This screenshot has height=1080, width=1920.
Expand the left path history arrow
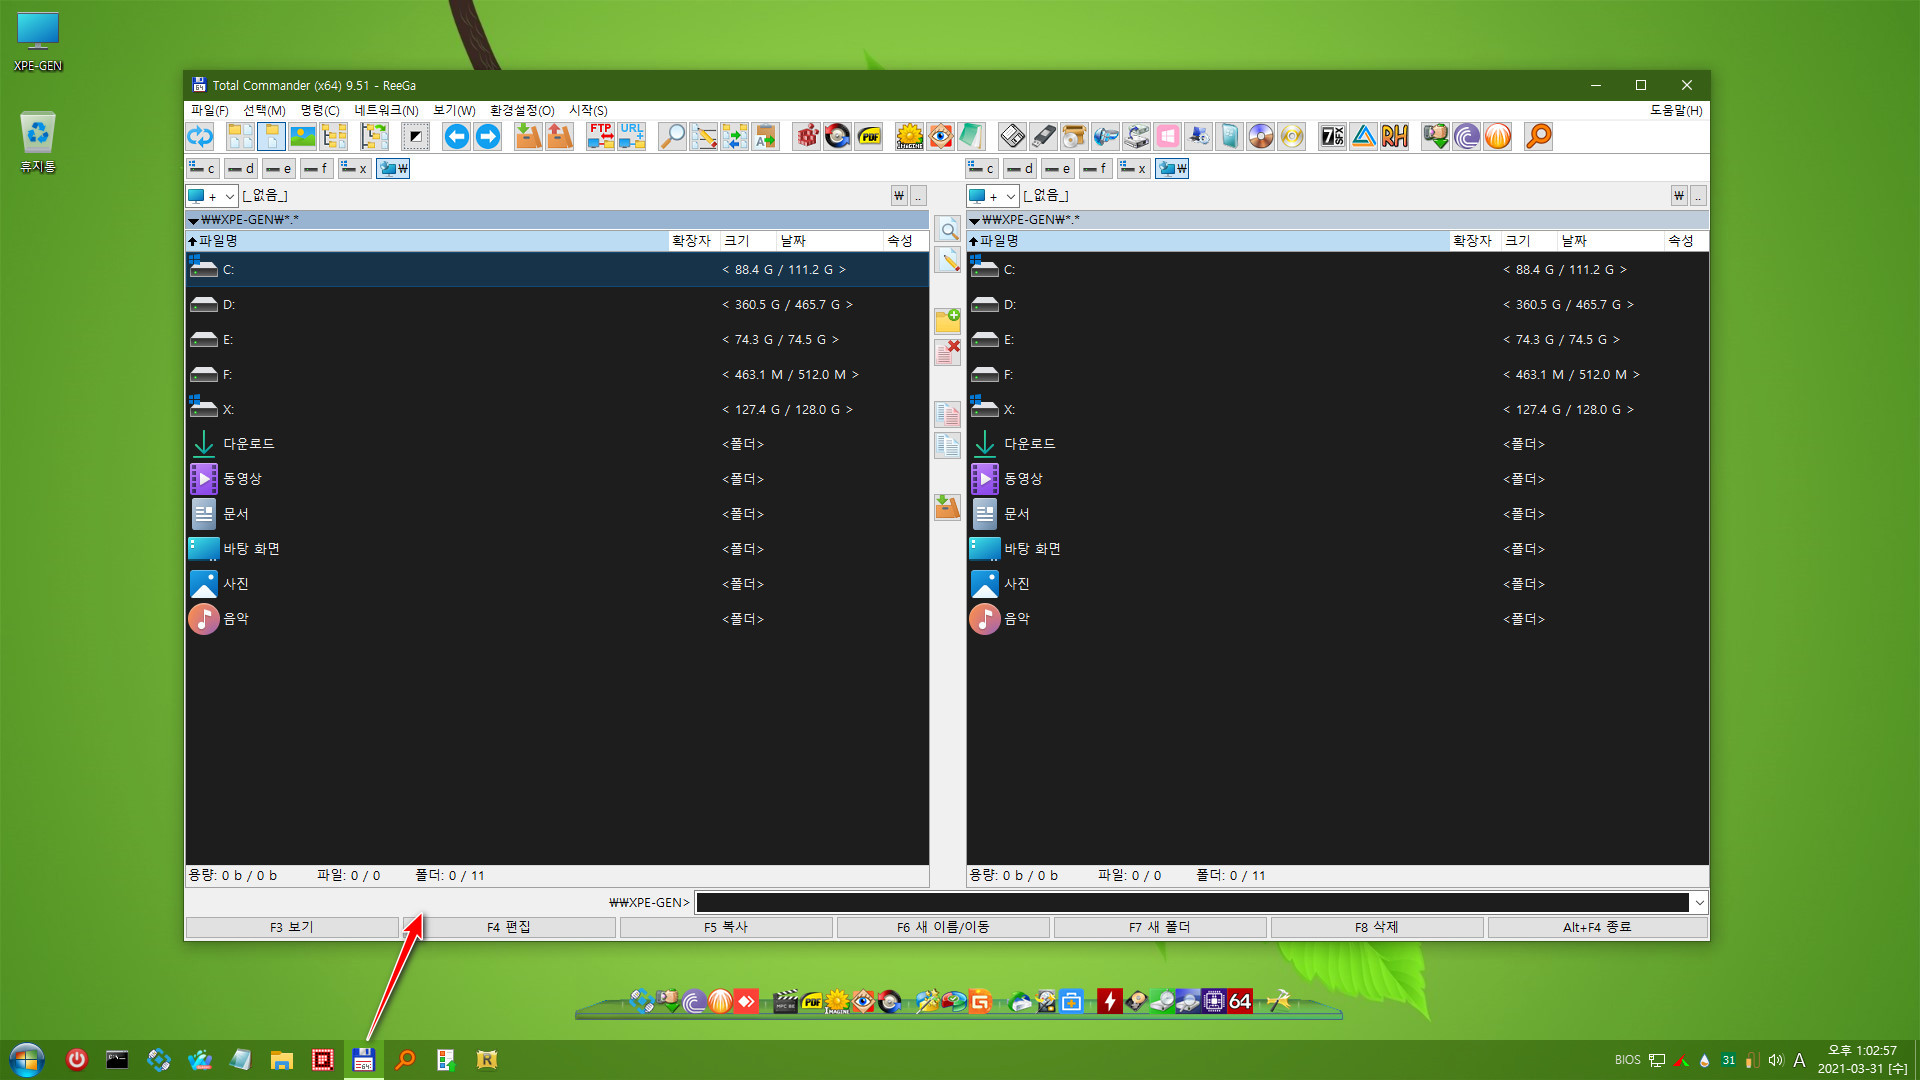point(193,220)
